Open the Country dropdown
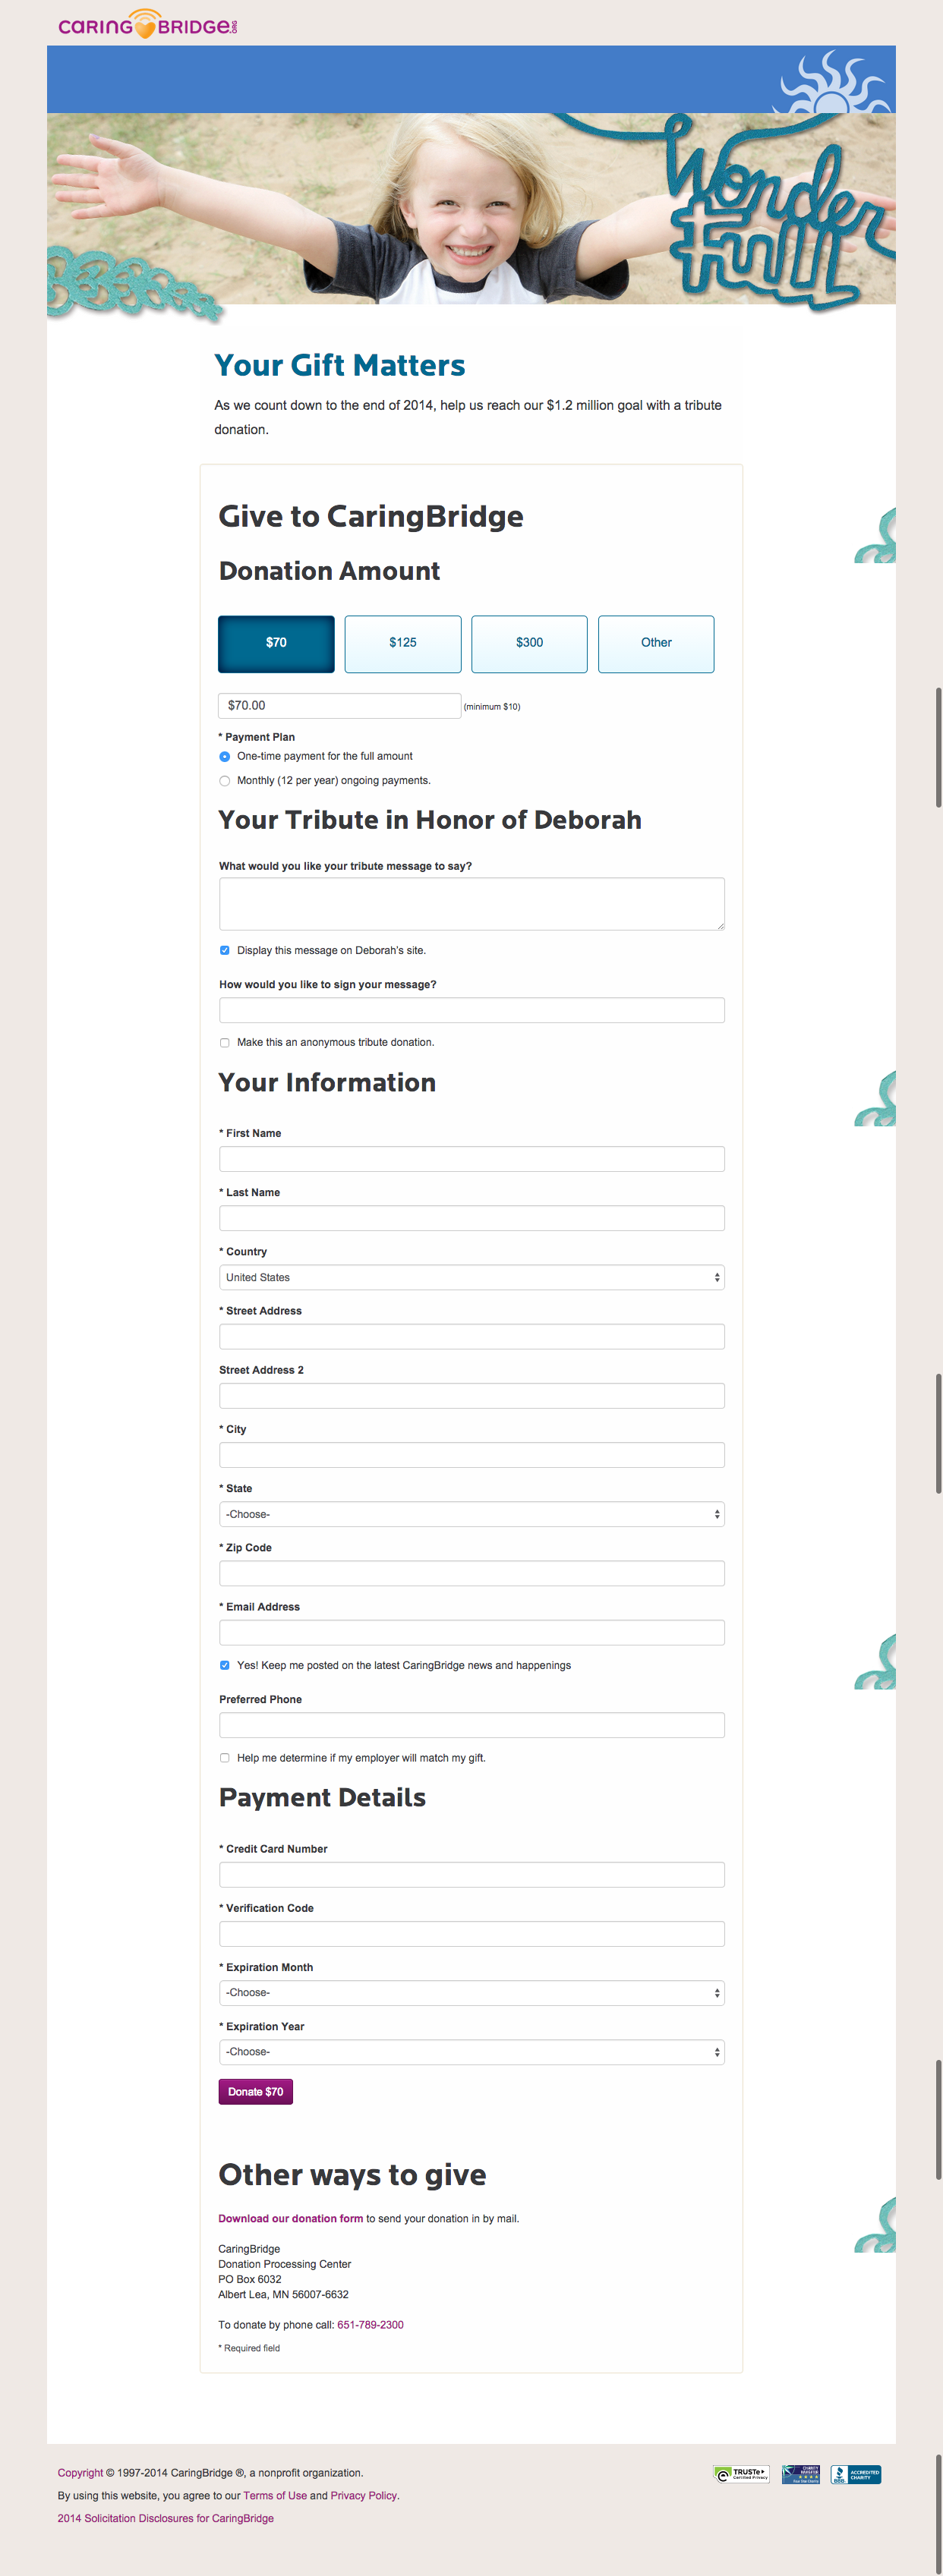Viewport: 943px width, 2576px height. click(471, 1278)
